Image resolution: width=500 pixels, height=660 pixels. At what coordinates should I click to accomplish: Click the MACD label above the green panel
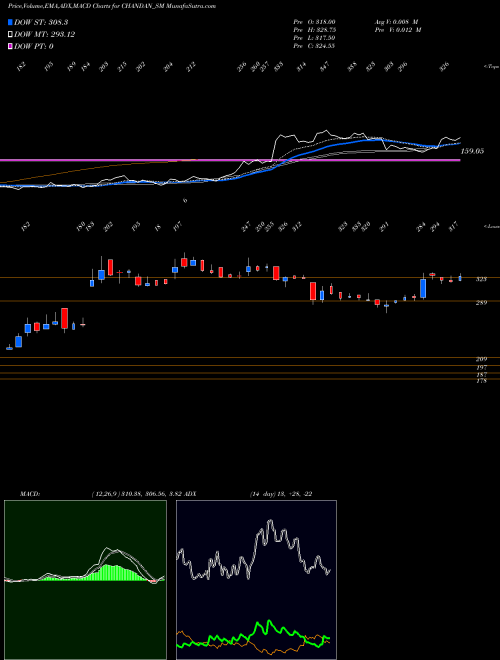pos(30,494)
